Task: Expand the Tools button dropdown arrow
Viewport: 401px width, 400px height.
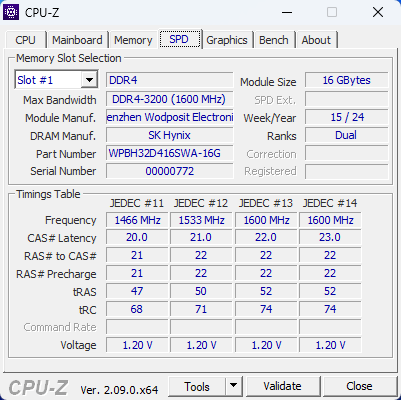Action: pyautogui.click(x=234, y=386)
